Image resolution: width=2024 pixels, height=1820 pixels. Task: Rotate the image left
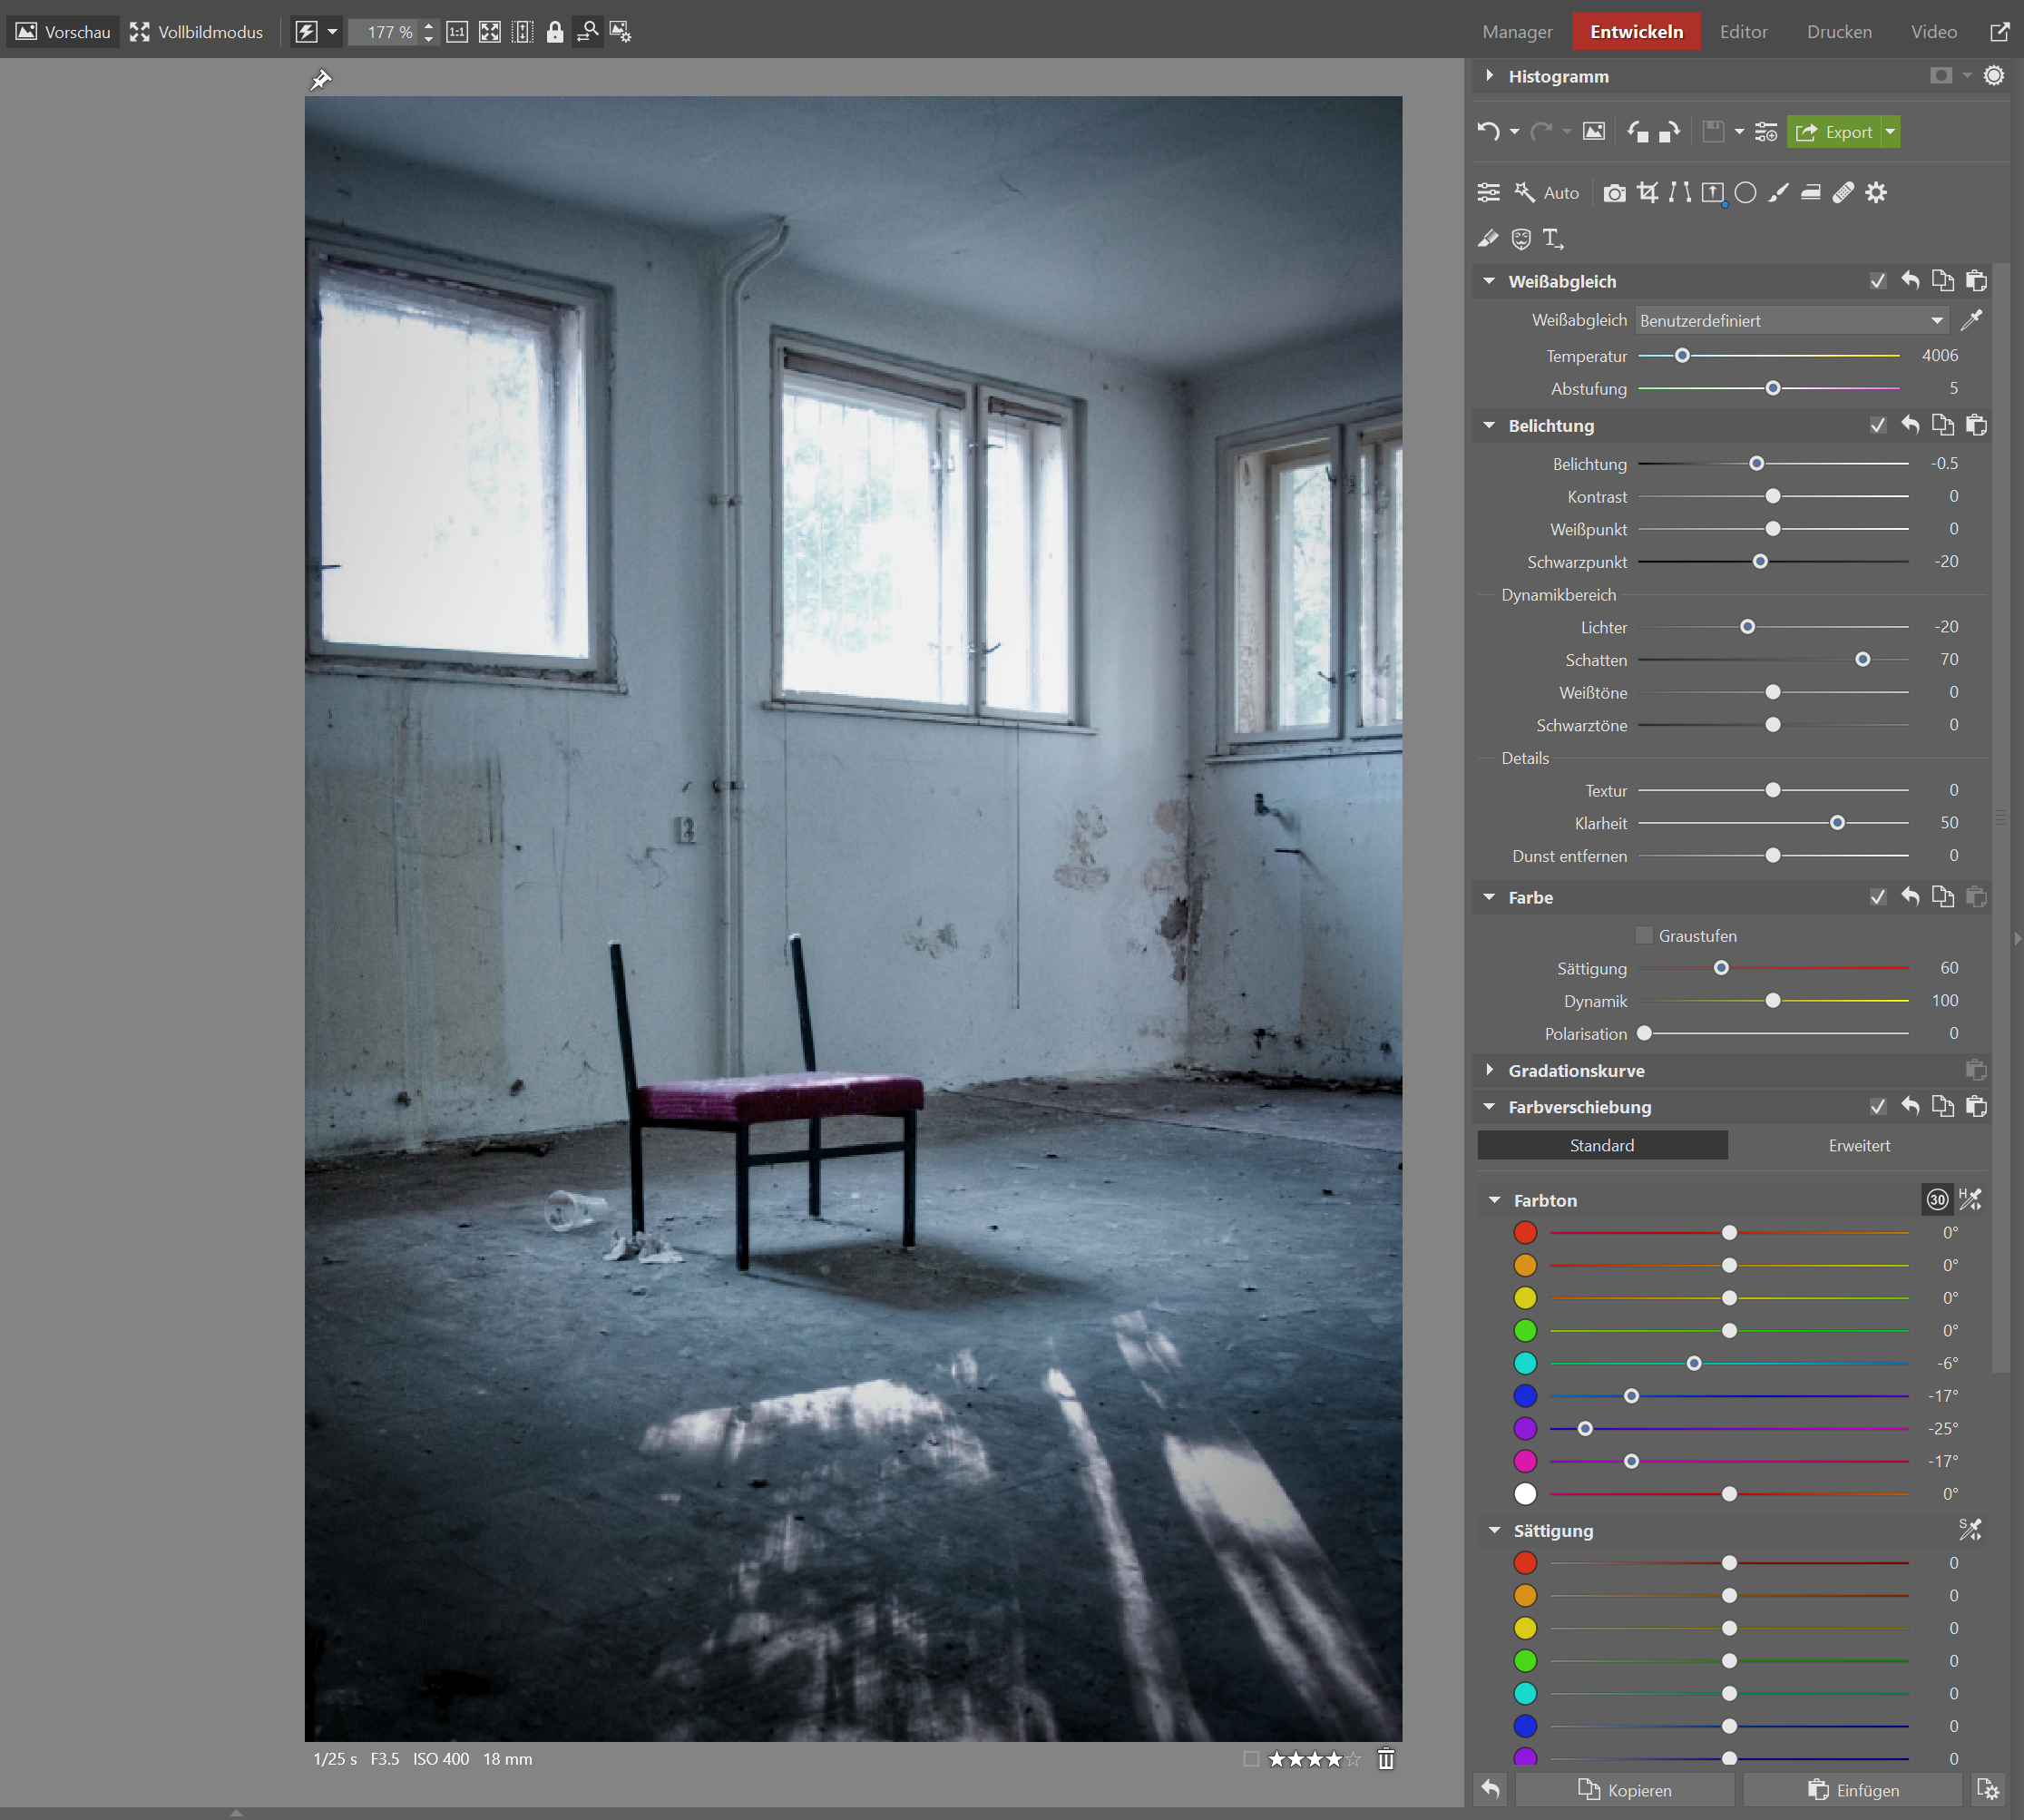pyautogui.click(x=1637, y=132)
